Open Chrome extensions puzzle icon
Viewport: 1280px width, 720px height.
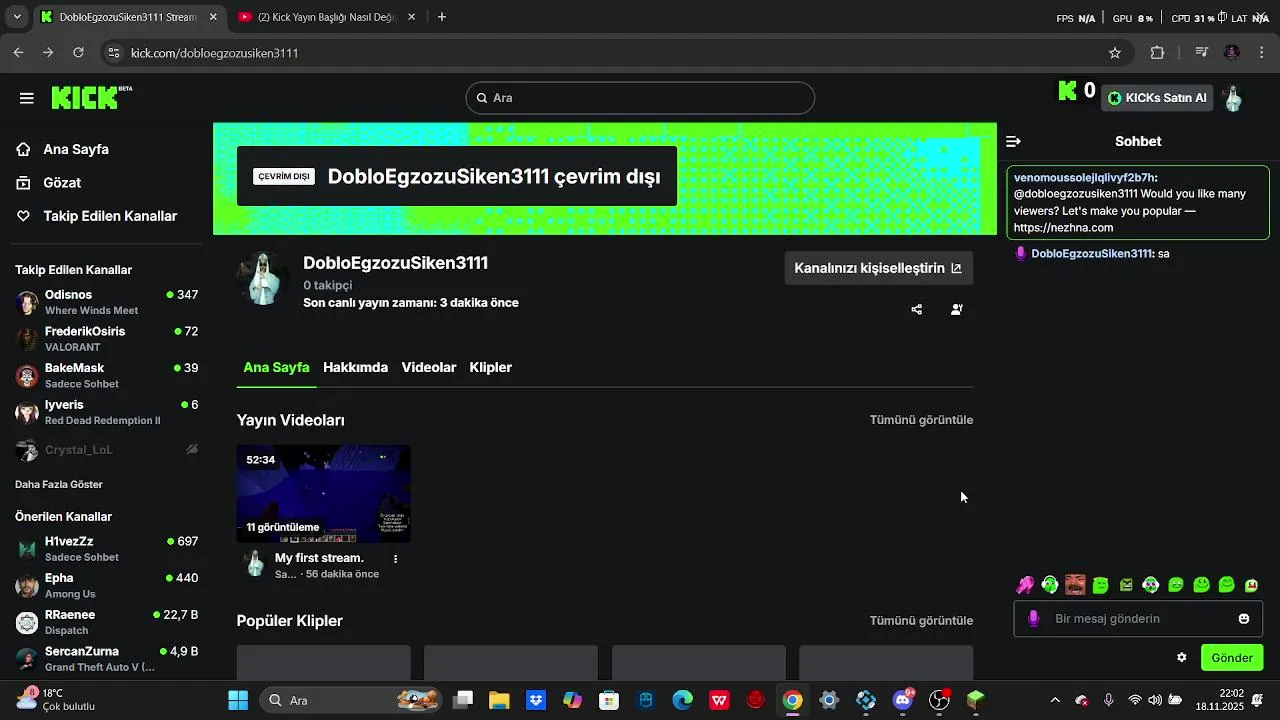click(1158, 53)
